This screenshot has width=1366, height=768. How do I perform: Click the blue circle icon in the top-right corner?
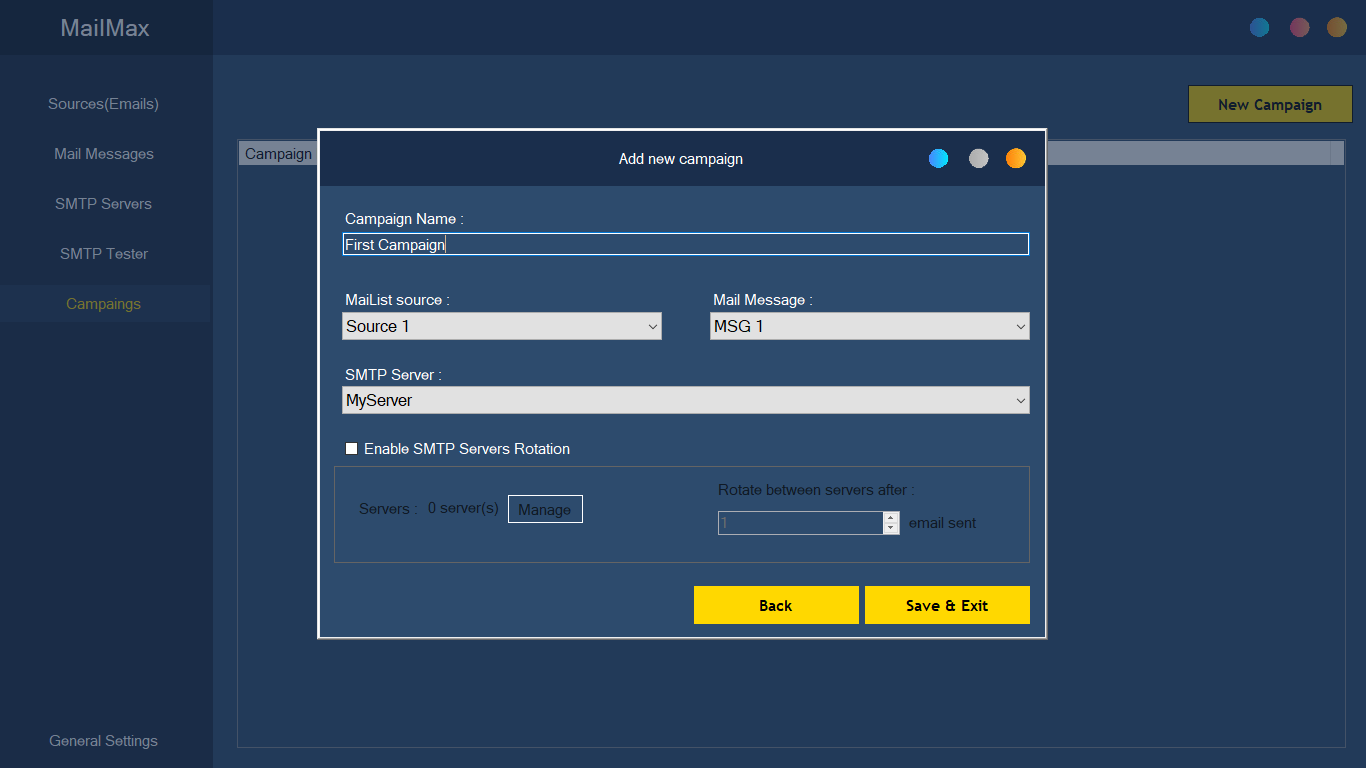coord(1259,27)
